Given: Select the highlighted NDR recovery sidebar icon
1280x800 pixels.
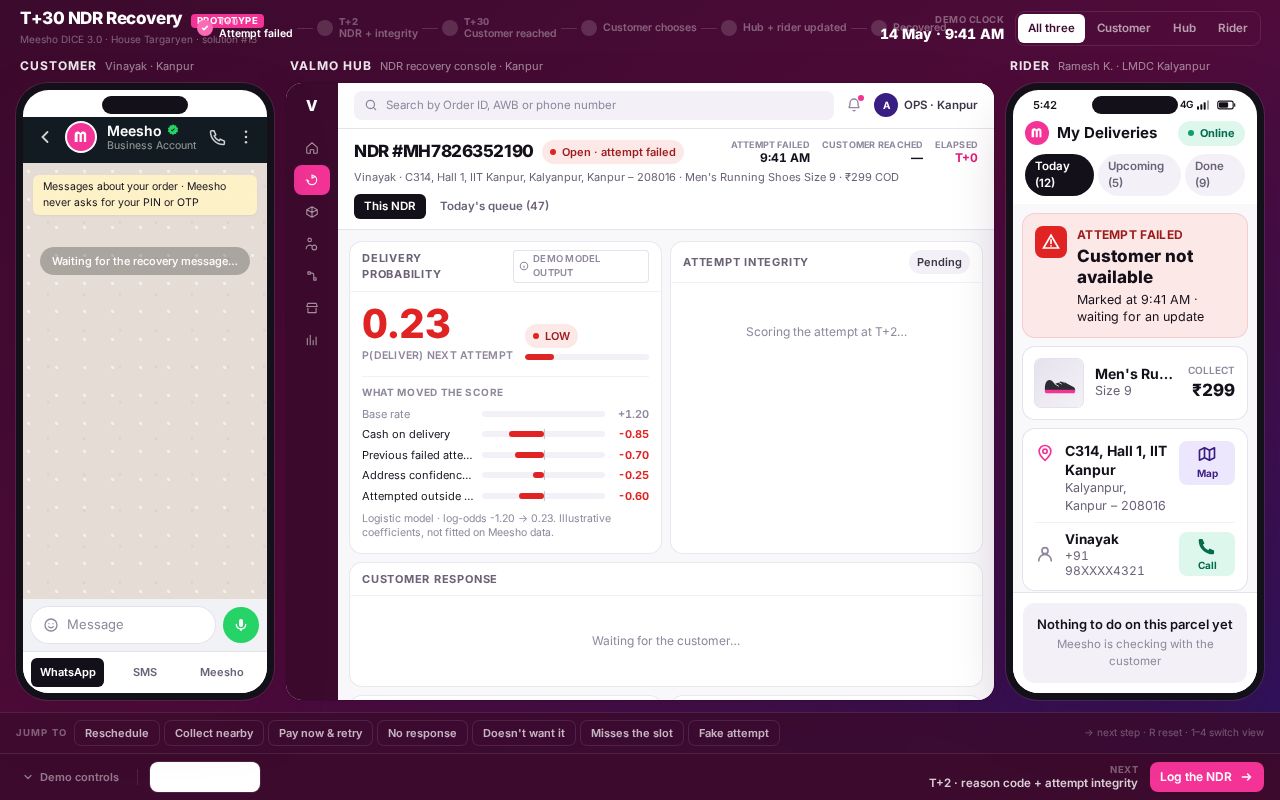Looking at the screenshot, I should point(312,180).
